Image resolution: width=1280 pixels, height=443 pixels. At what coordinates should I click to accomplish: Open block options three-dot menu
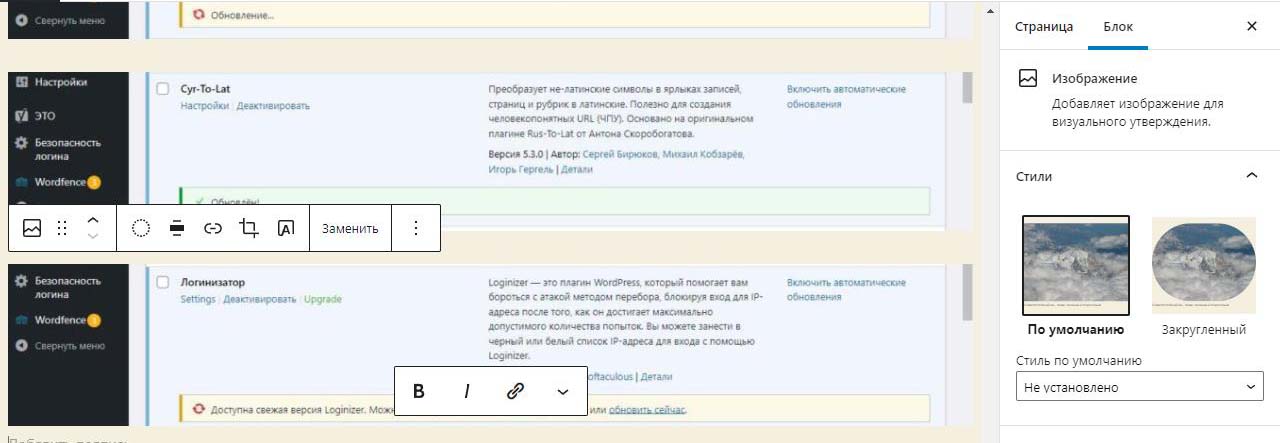(416, 228)
